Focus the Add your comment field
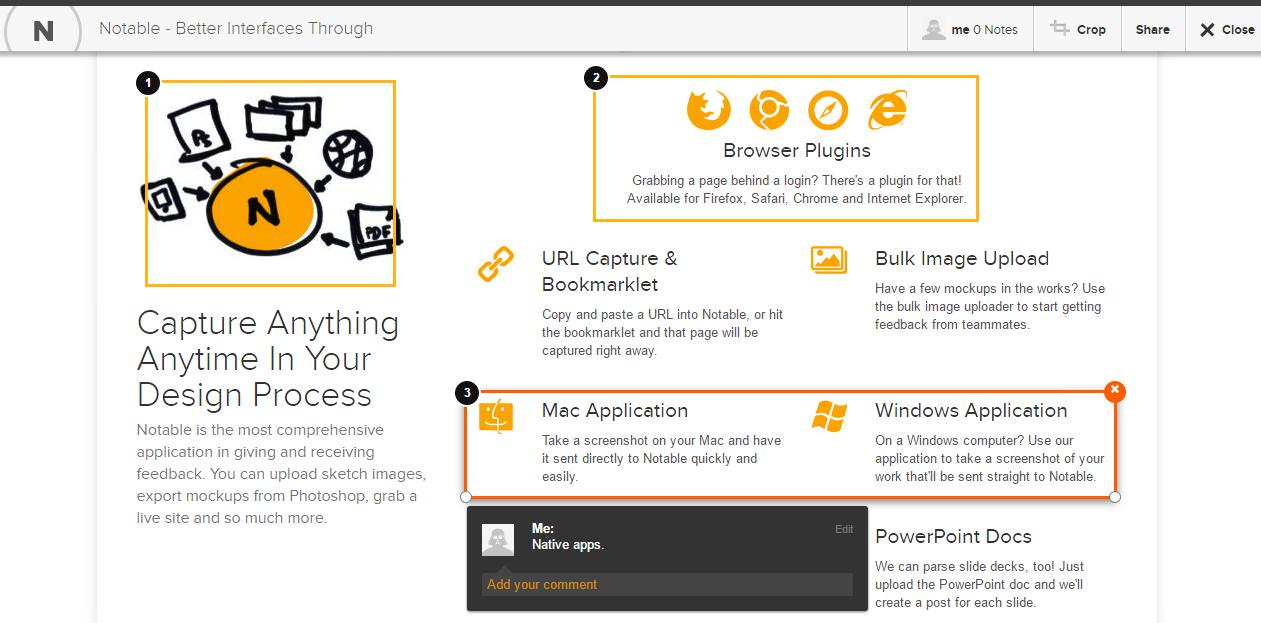 point(667,585)
